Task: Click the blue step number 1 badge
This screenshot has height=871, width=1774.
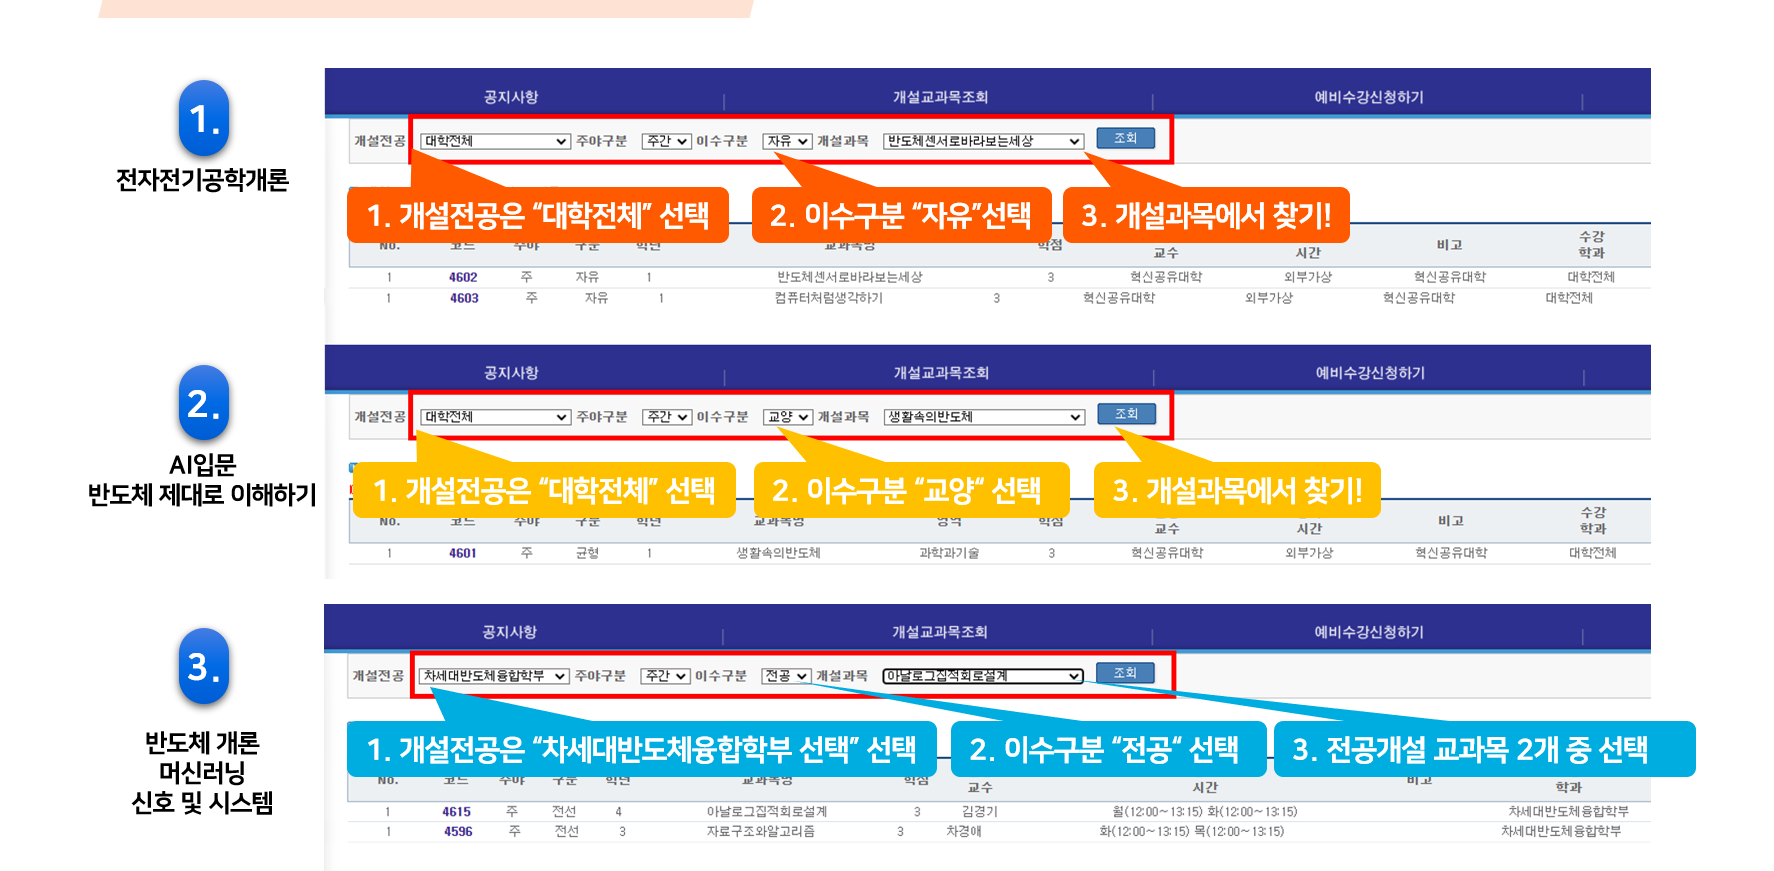Action: tap(204, 118)
